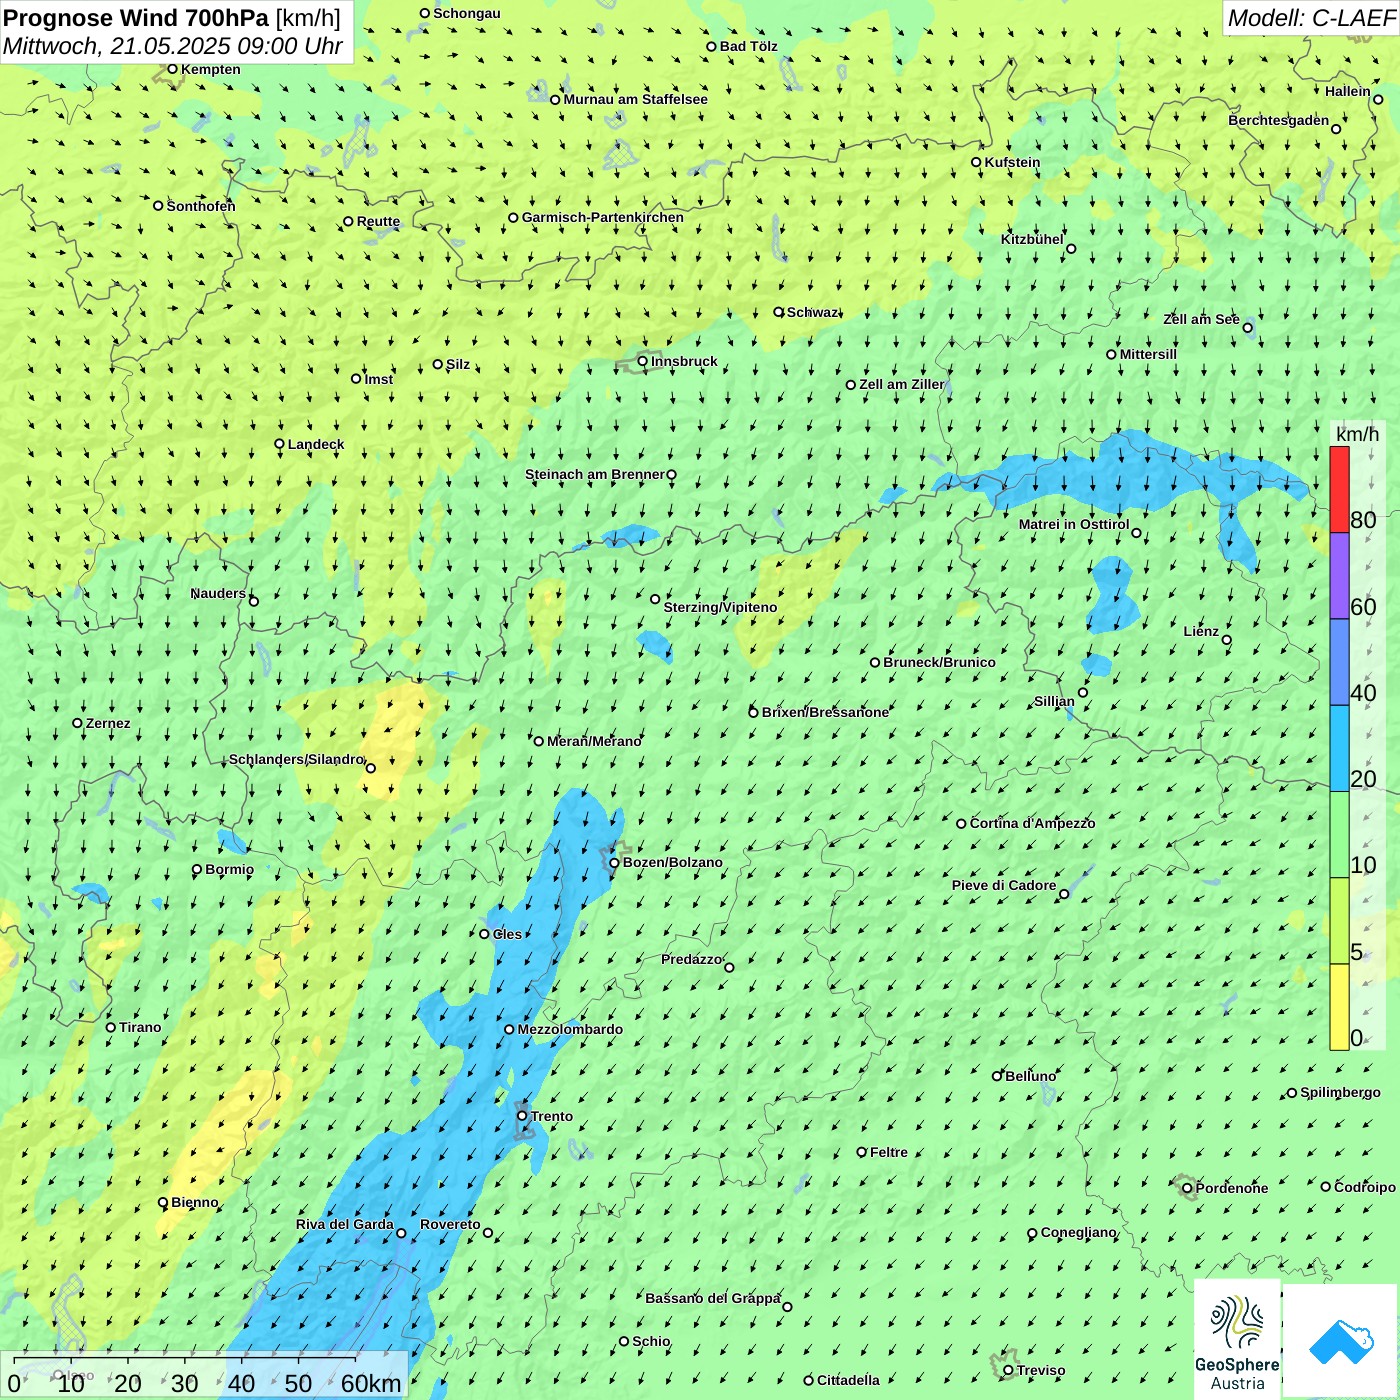1400x1400 pixels.
Task: Click the 60km scale bar label
Action: [372, 1383]
